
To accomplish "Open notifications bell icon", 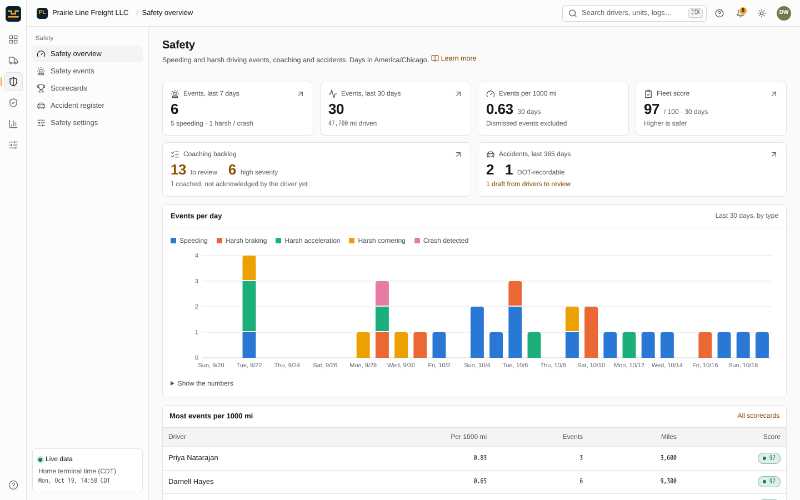I will (x=740, y=13).
